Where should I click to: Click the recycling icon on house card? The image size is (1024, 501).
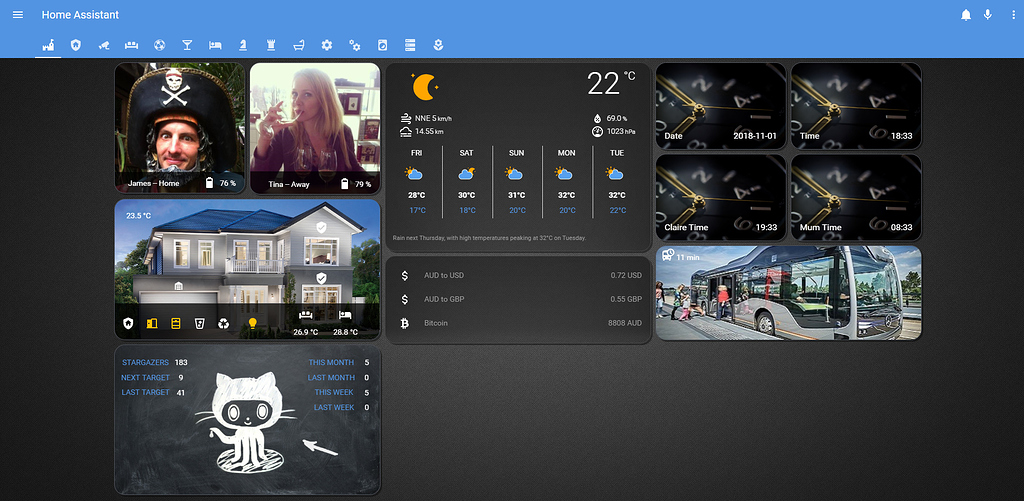224,323
